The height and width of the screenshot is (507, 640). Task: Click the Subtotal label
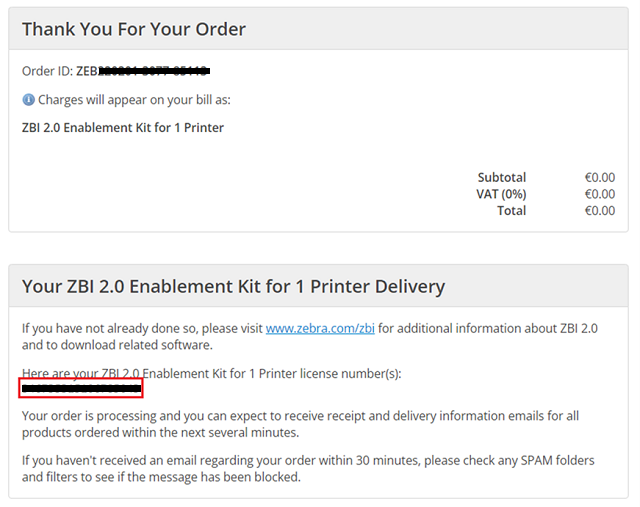[x=501, y=178]
